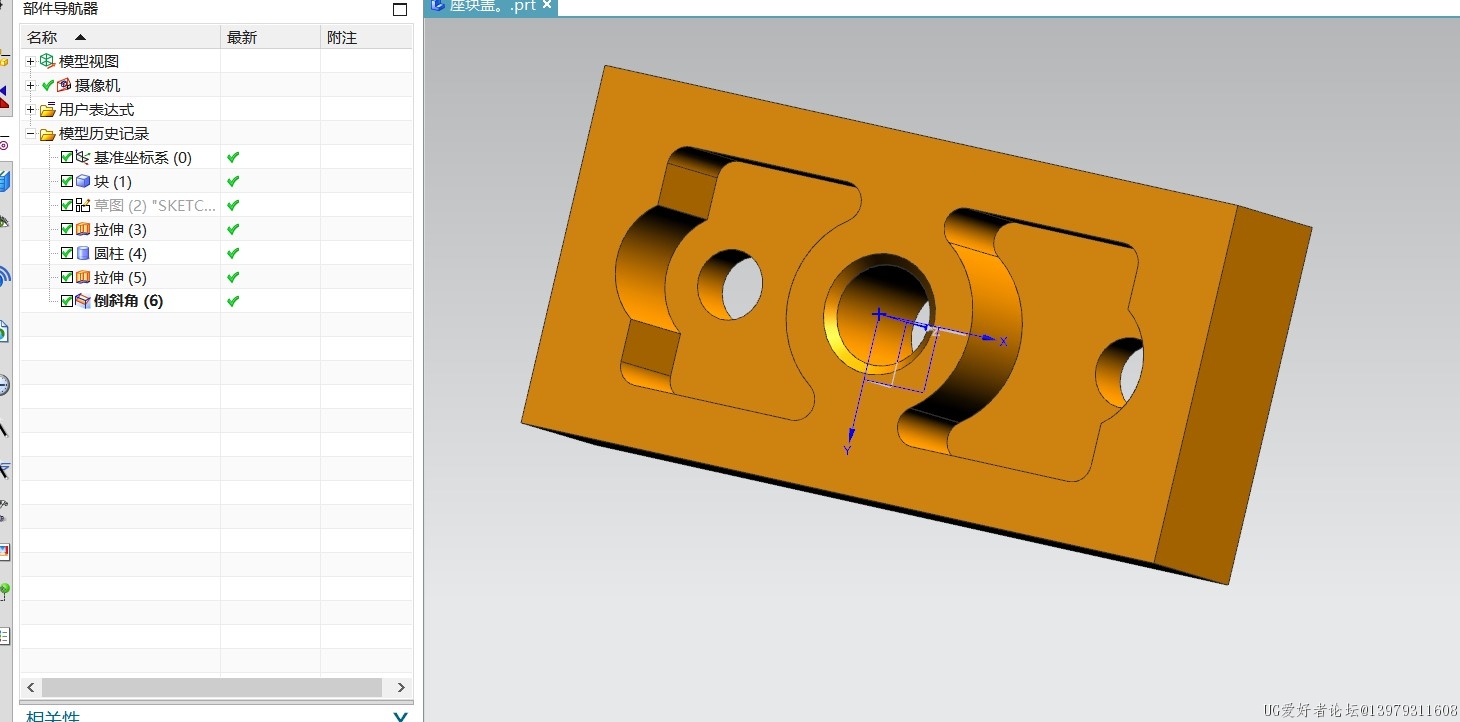1460x722 pixels.
Task: Click the Y axis label of the coordinate system
Action: tap(848, 451)
